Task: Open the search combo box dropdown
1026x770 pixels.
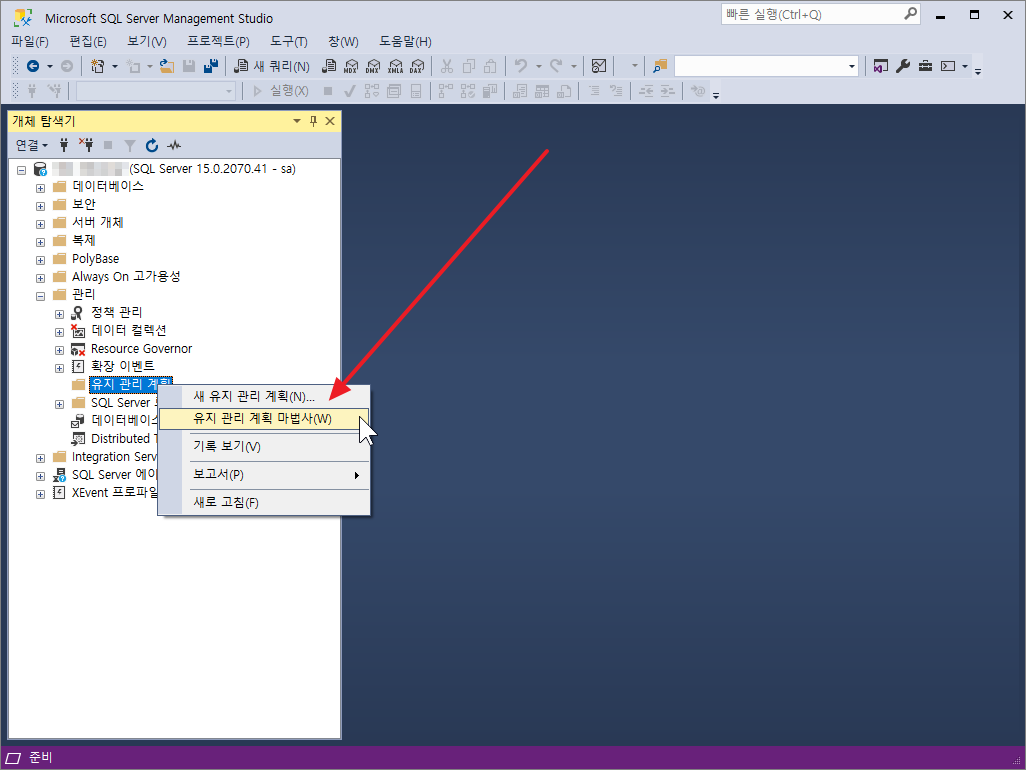Action: click(x=851, y=66)
